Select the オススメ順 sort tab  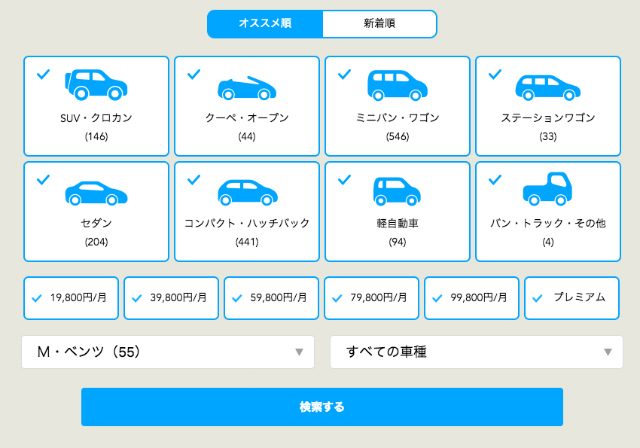tap(265, 24)
